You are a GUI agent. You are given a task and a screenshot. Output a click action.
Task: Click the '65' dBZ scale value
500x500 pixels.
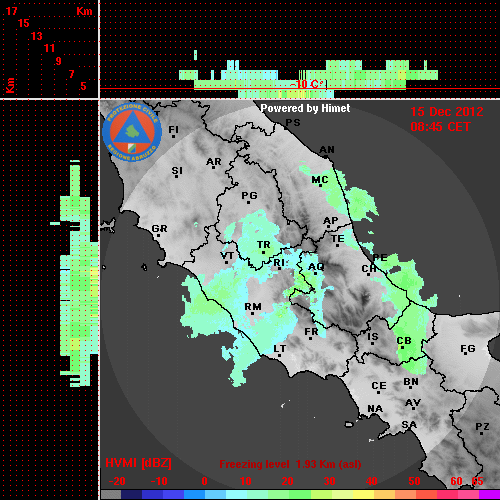(477, 481)
